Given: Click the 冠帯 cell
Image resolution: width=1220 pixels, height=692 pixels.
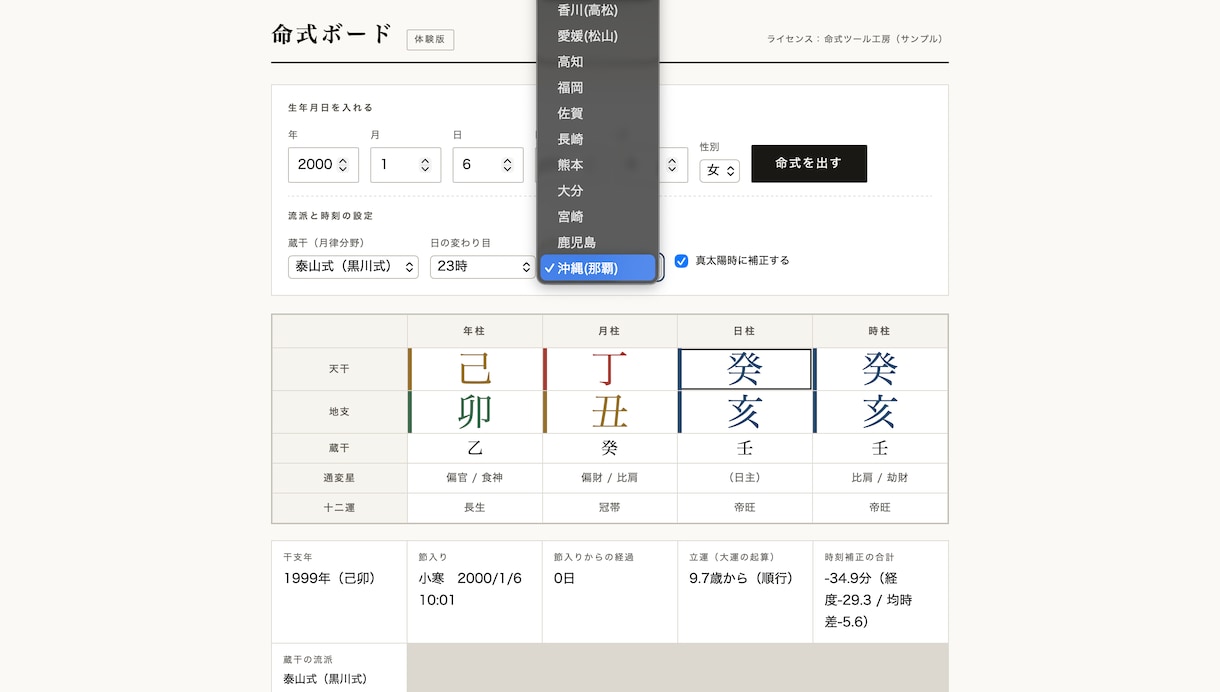Looking at the screenshot, I should tap(610, 508).
